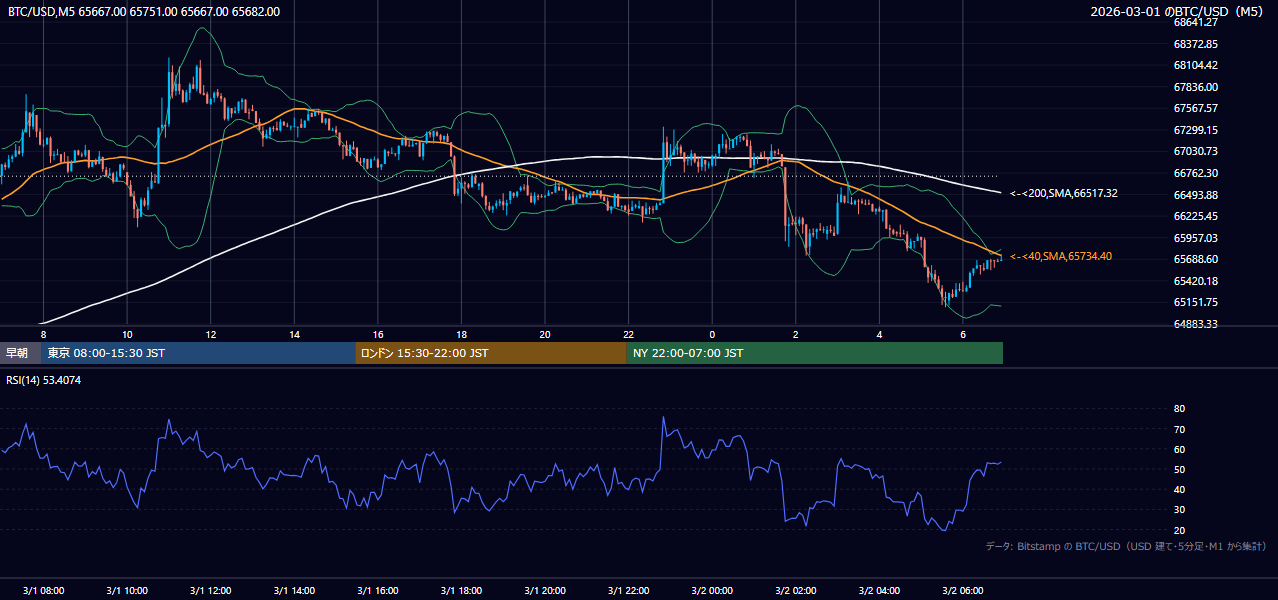Click the 3/2 02:00 time label
Image resolution: width=1278 pixels, height=600 pixels.
click(796, 591)
